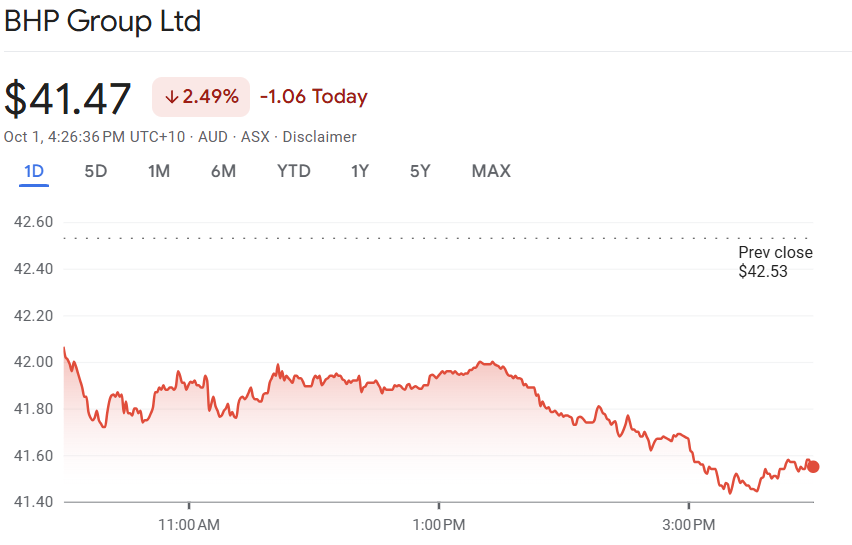Switch to the 5D chart range

(x=95, y=171)
